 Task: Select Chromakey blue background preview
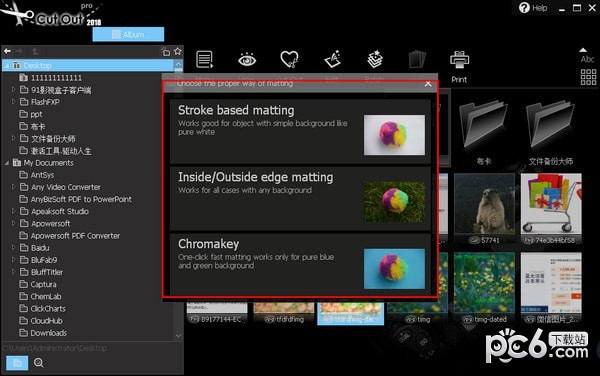pyautogui.click(x=394, y=269)
